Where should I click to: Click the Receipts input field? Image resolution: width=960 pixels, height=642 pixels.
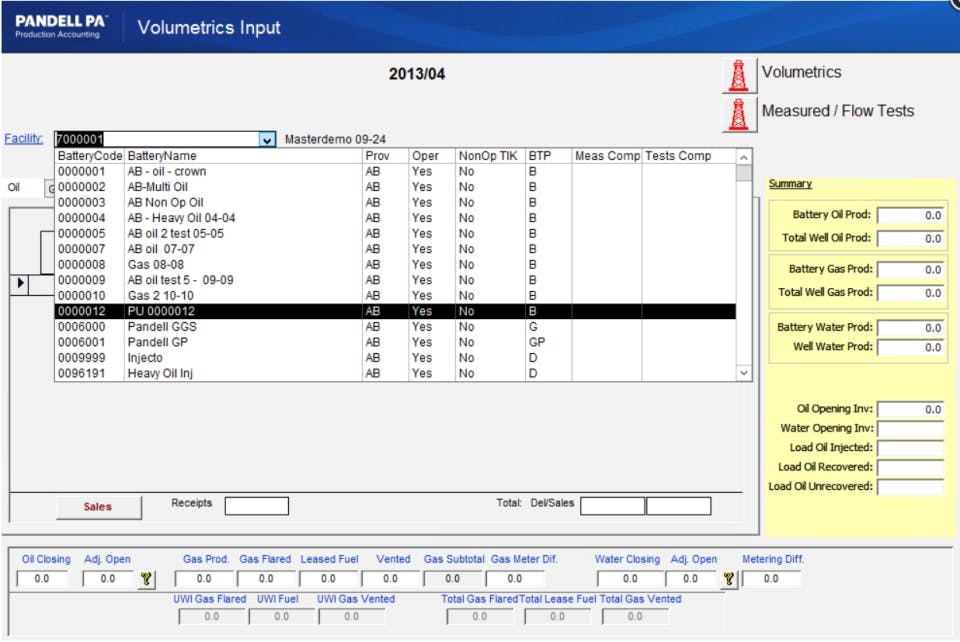(x=257, y=506)
